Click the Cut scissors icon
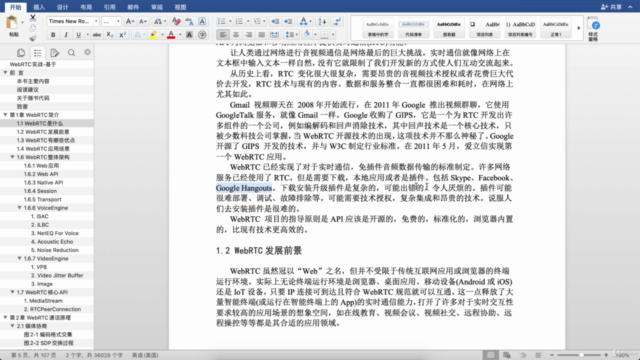Screen dimensions: 640x360 pos(33,18)
